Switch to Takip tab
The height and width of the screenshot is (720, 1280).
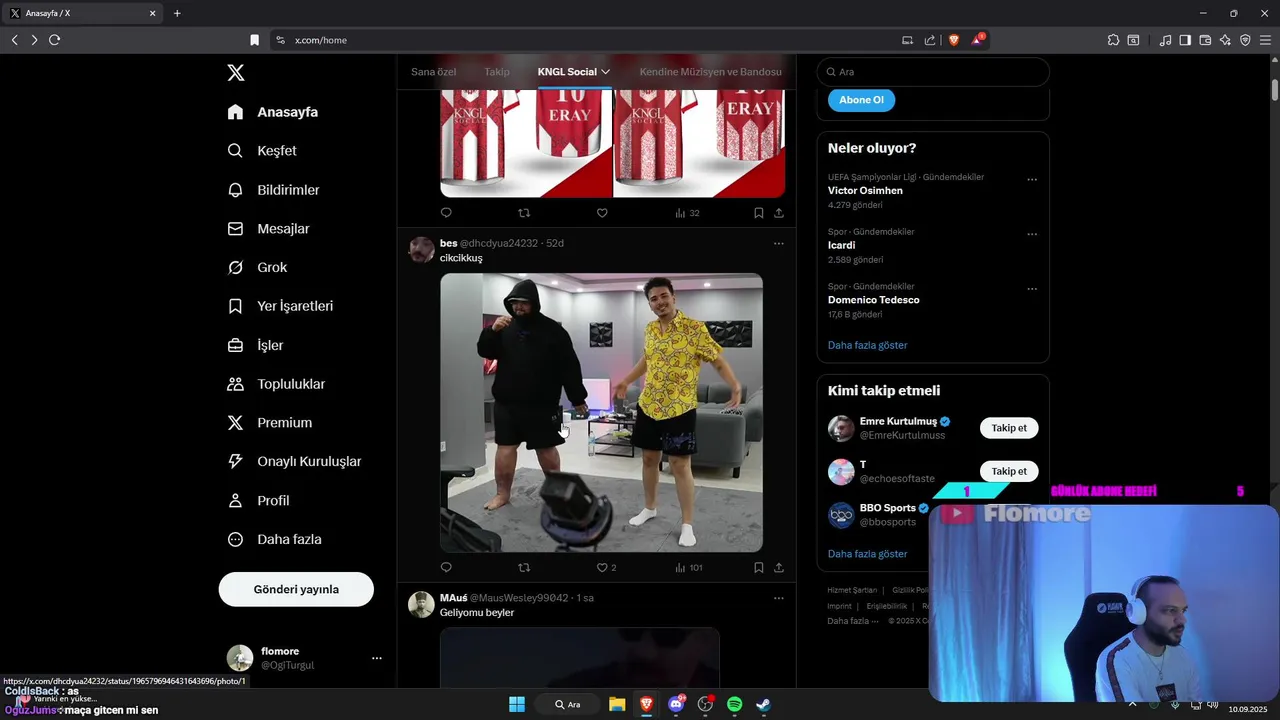tap(497, 72)
